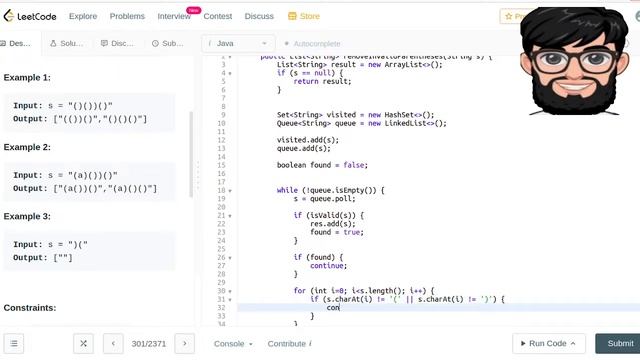This screenshot has height=360, width=640.
Task: Click the Example 3 output text
Action: pos(43,258)
